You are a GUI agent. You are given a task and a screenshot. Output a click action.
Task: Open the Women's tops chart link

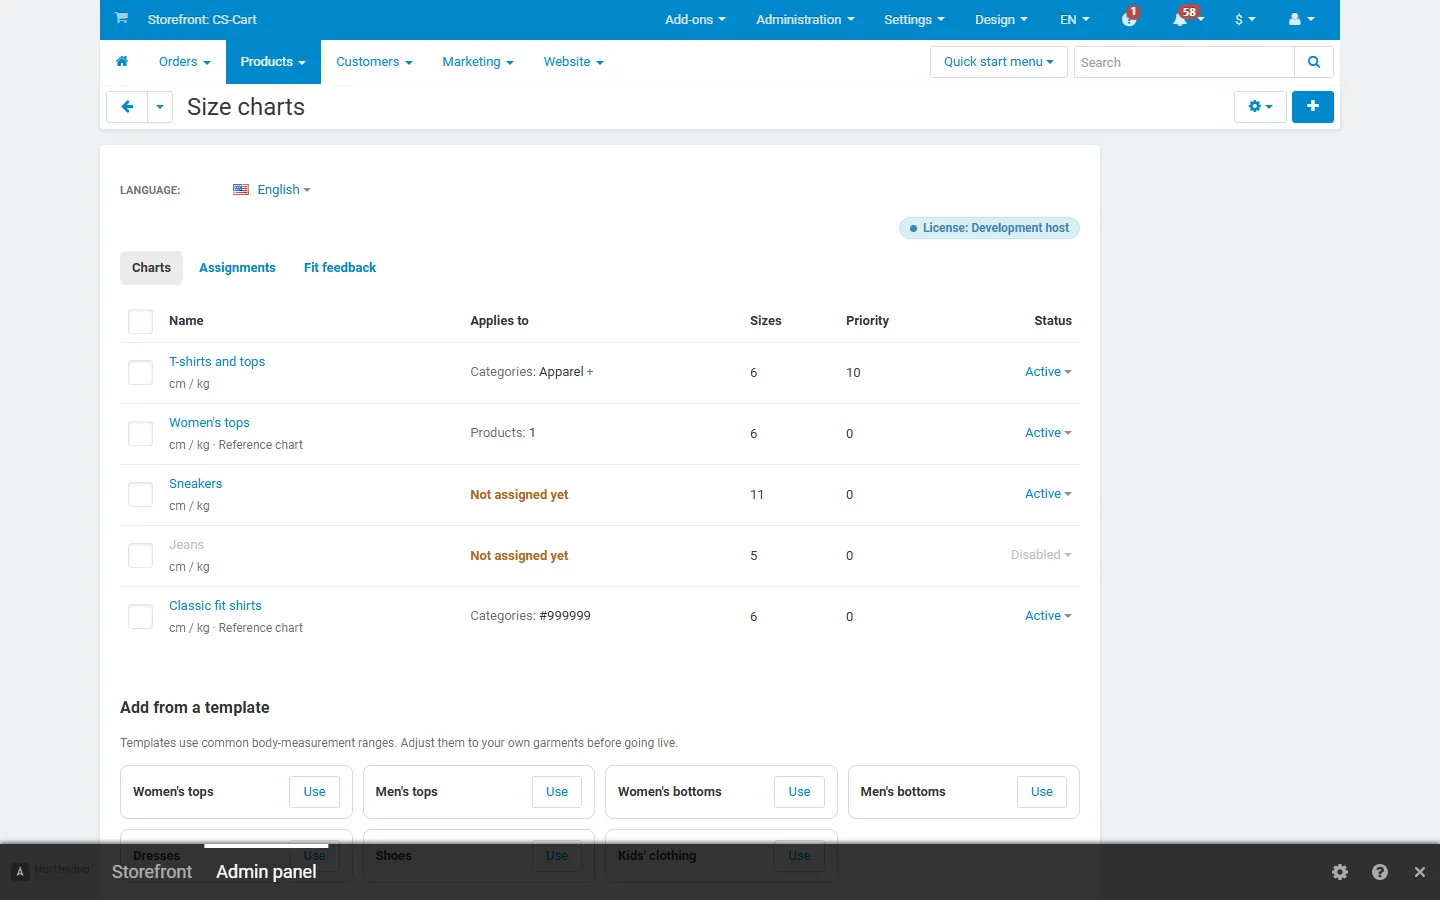click(x=209, y=423)
